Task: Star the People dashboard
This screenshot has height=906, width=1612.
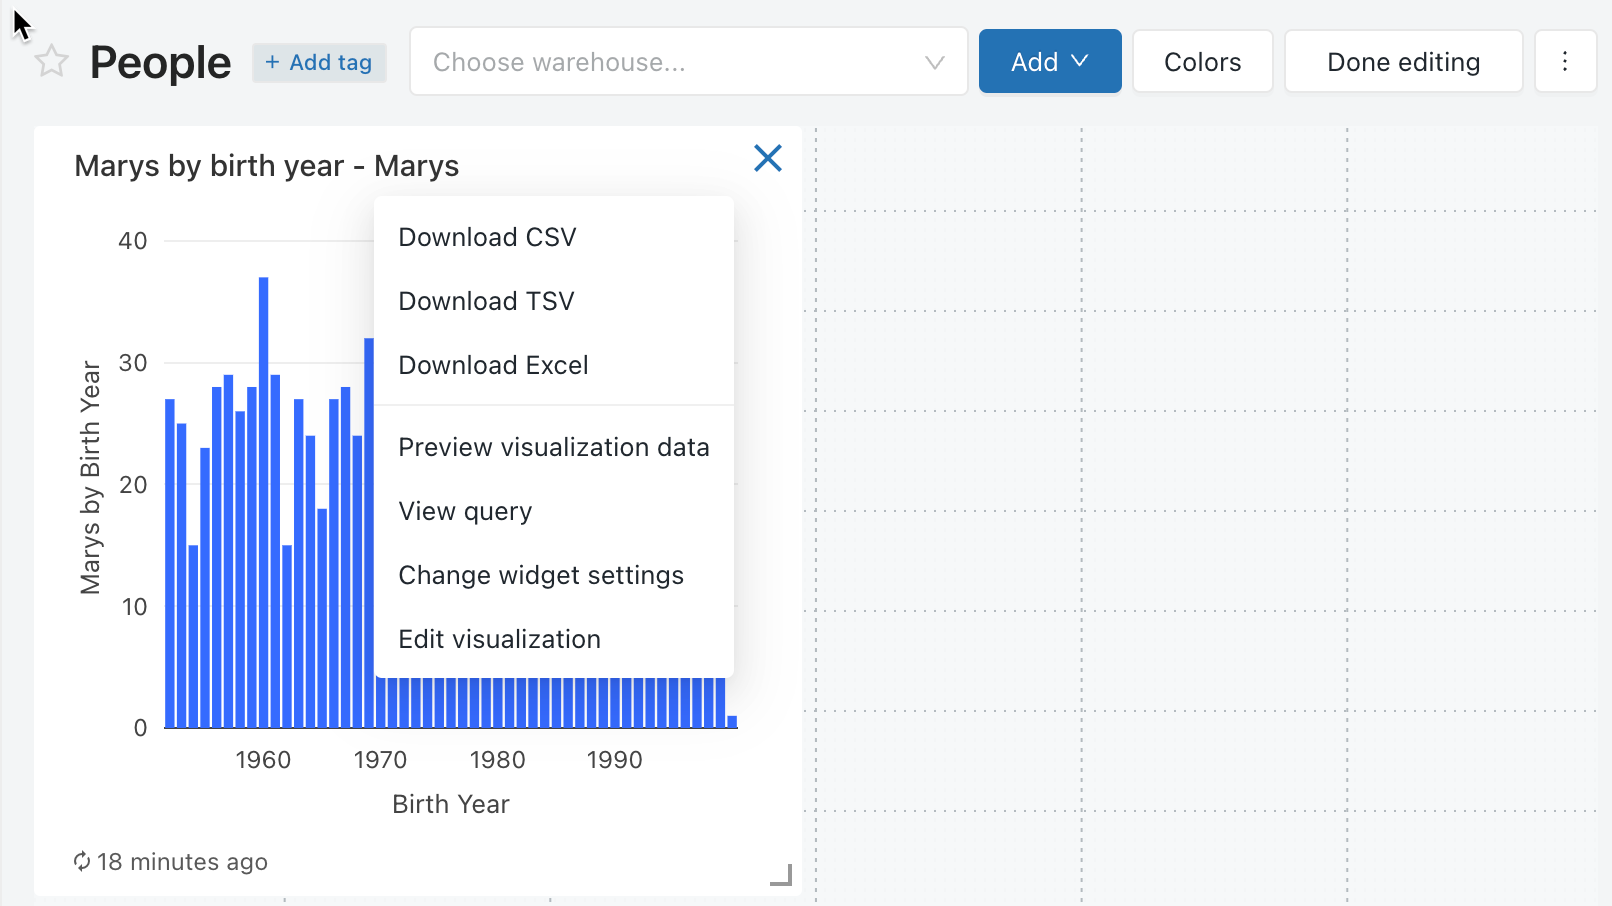Action: point(49,61)
